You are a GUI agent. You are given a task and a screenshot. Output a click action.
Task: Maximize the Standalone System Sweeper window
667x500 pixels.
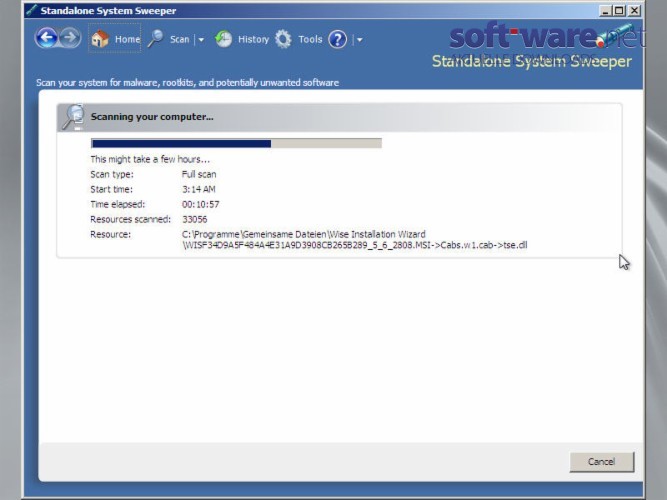620,11
